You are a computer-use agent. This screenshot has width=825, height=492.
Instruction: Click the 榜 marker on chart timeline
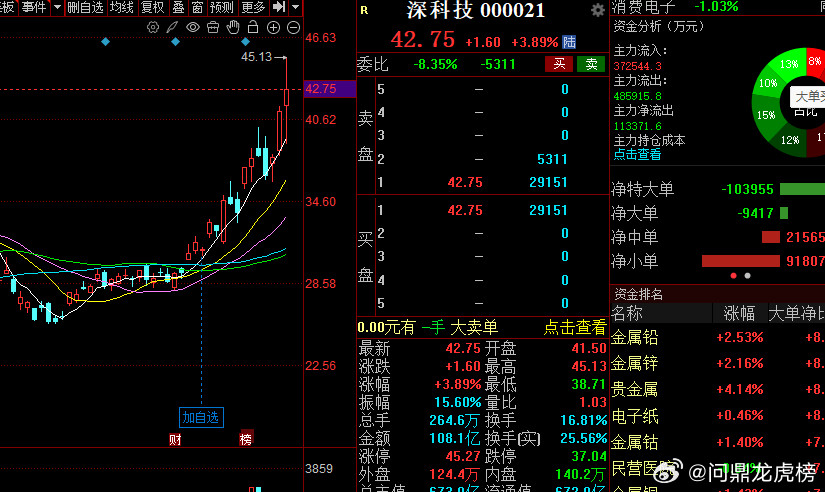(246, 440)
